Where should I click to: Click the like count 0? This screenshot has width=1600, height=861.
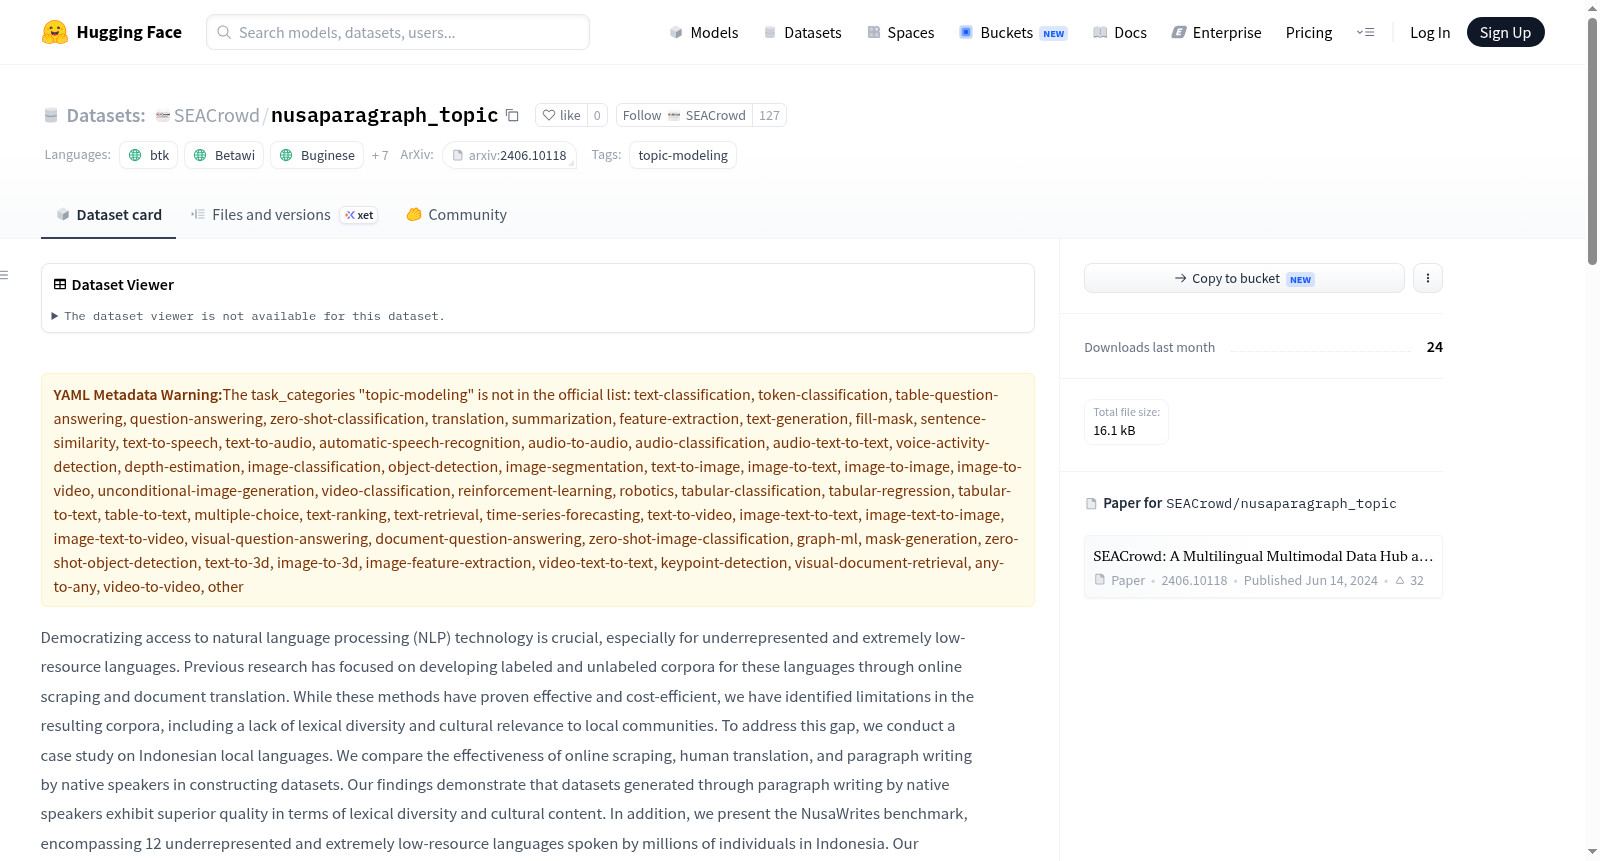point(597,115)
